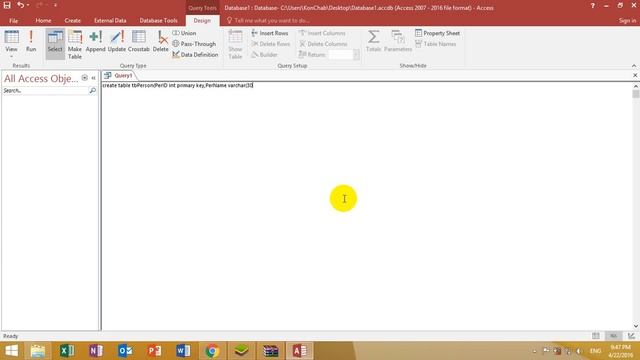
Task: Click Delete Rows in Query Setup
Action: click(x=271, y=44)
